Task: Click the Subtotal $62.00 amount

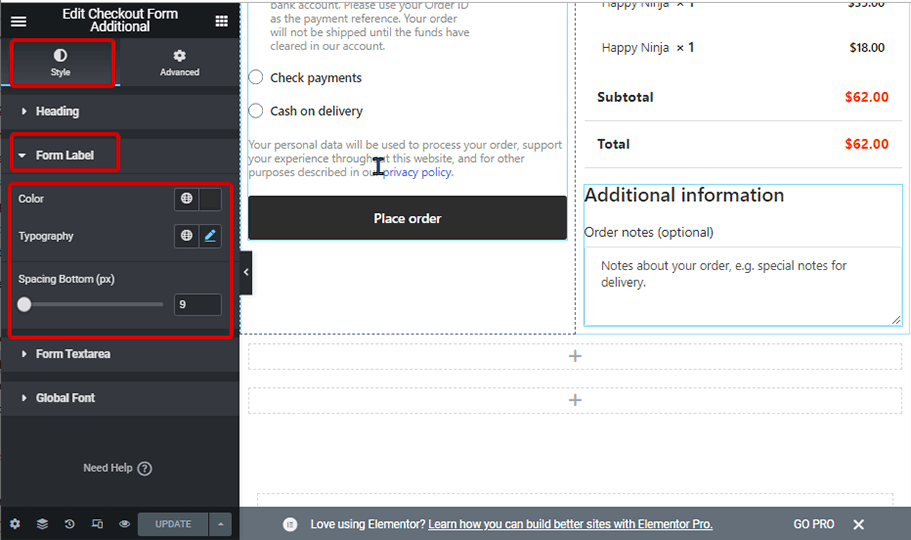Action: pyautogui.click(x=866, y=97)
